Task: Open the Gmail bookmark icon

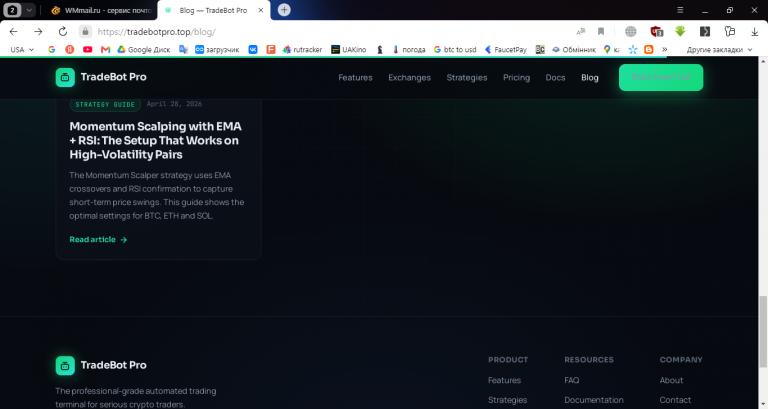Action: click(105, 49)
